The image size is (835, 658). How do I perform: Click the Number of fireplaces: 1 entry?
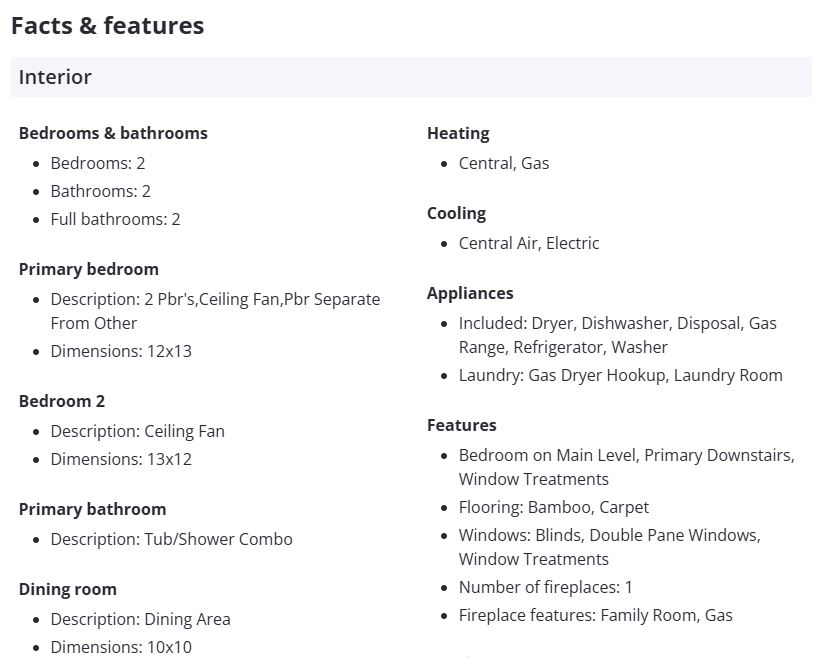[545, 587]
